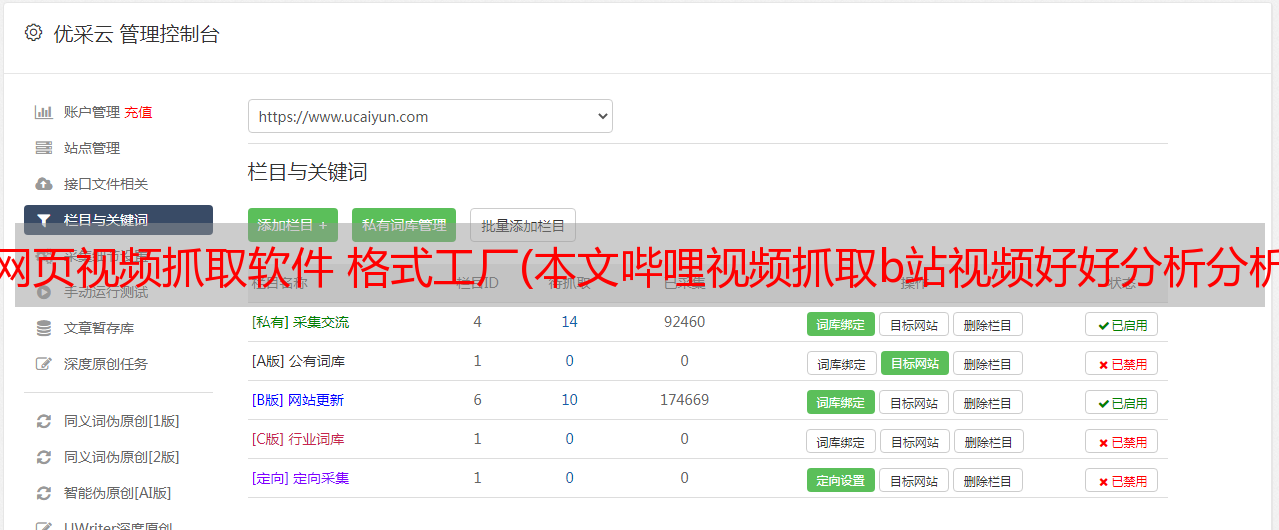Click the 栏目ID value 4

[x=477, y=322]
